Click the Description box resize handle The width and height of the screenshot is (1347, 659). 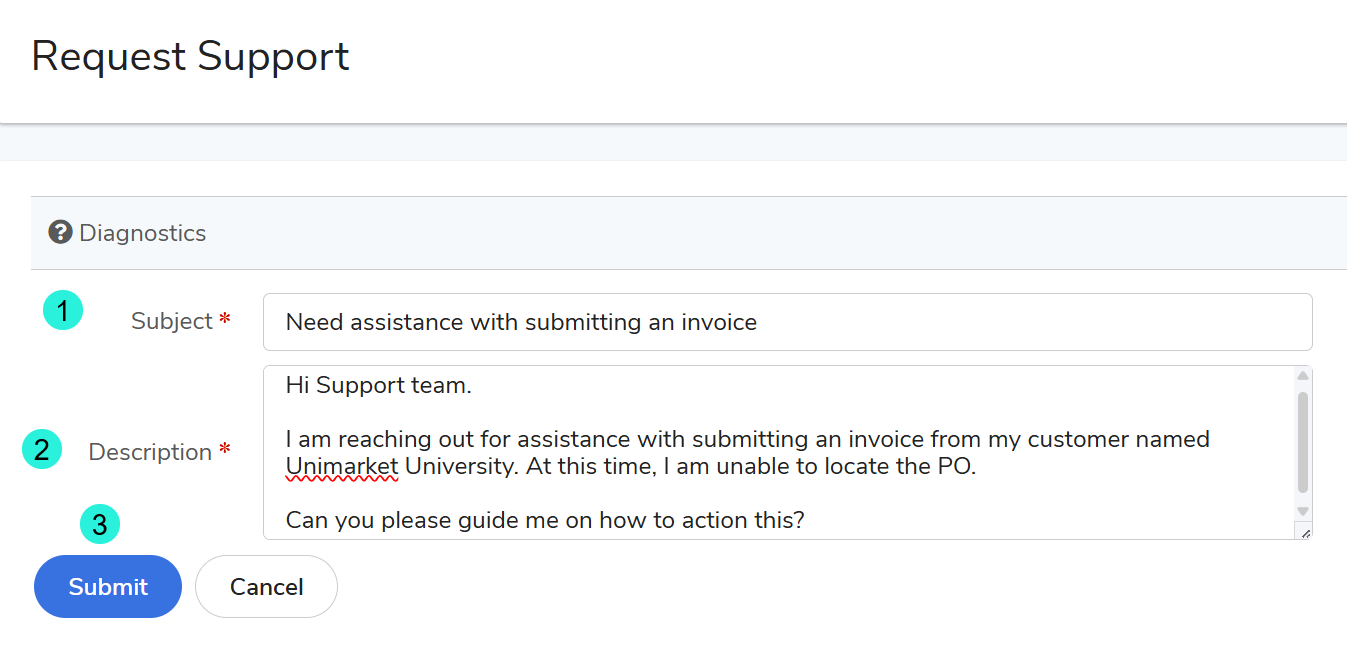(x=1303, y=532)
